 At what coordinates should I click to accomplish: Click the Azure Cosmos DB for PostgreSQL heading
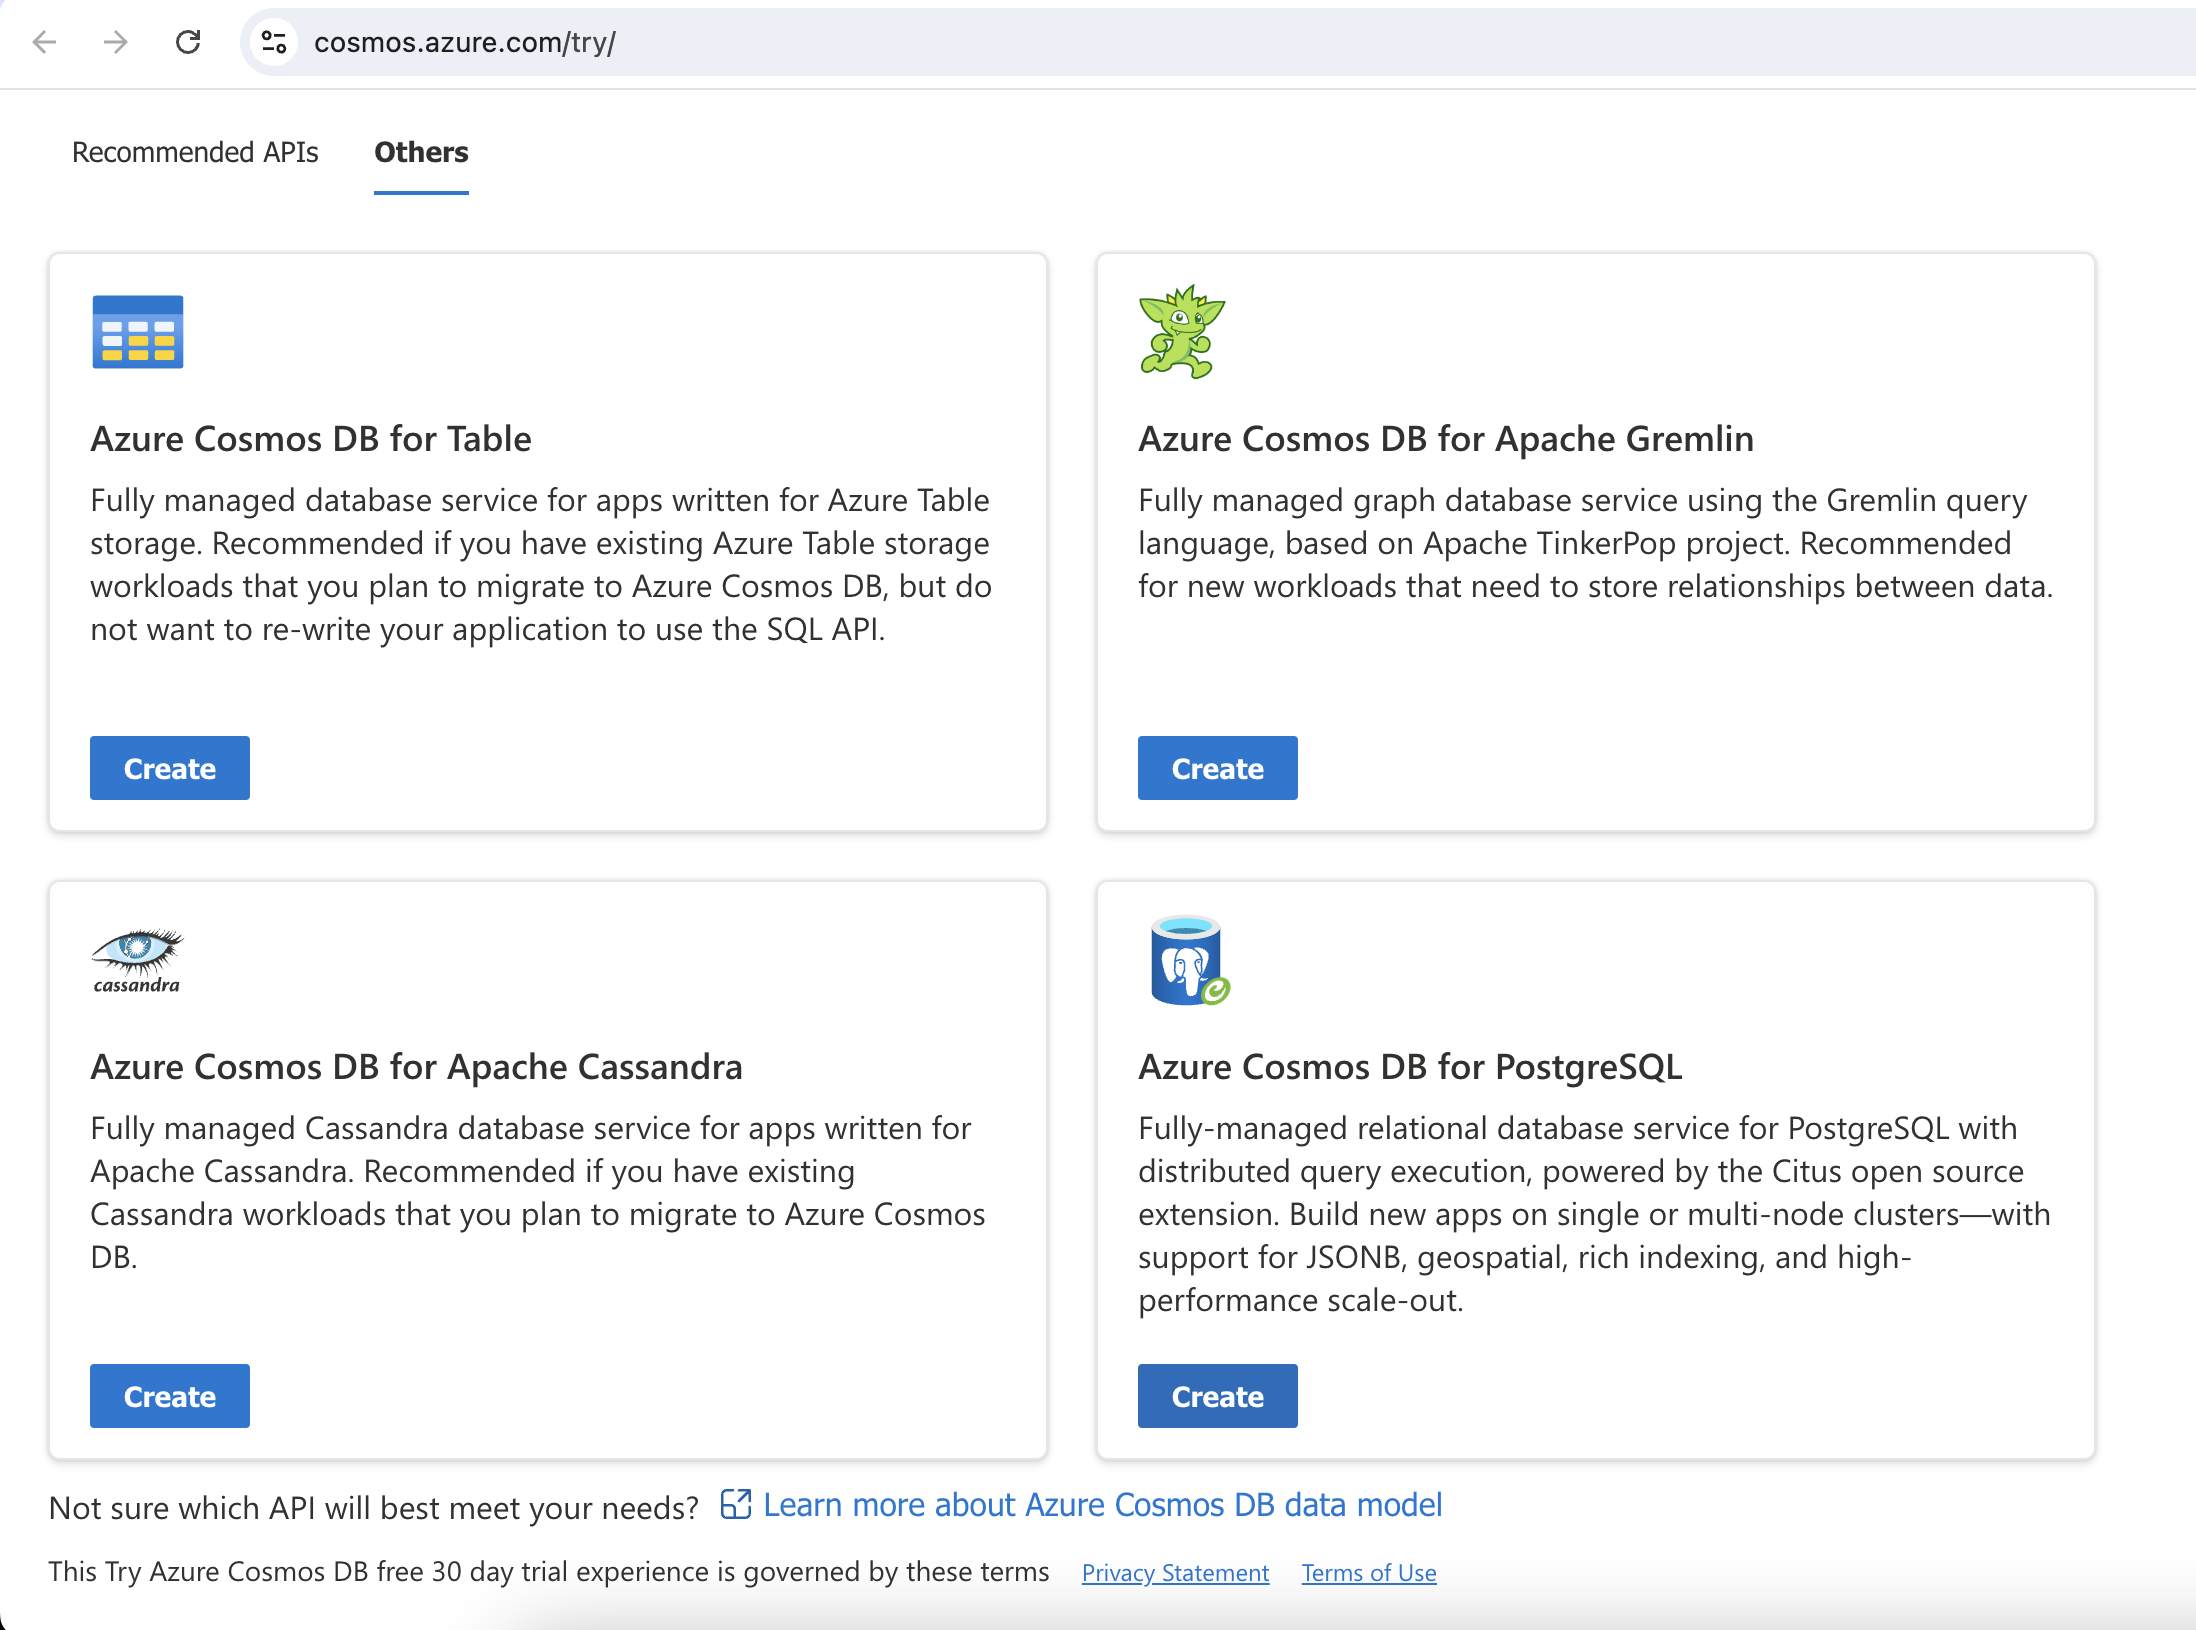(1410, 1067)
